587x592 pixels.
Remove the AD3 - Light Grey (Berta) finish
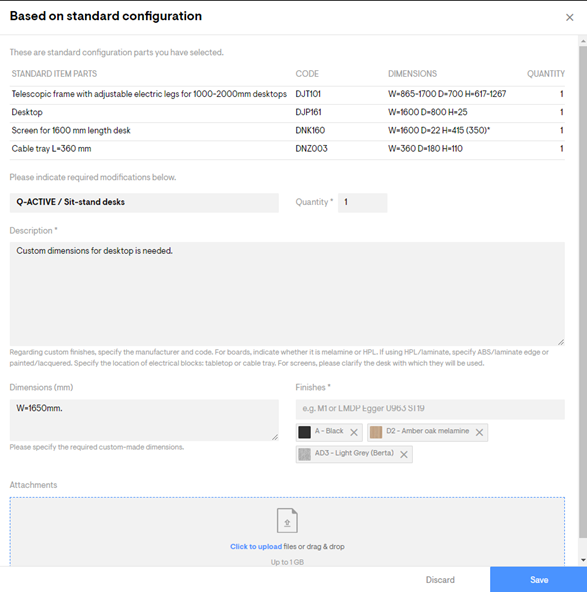tap(404, 455)
